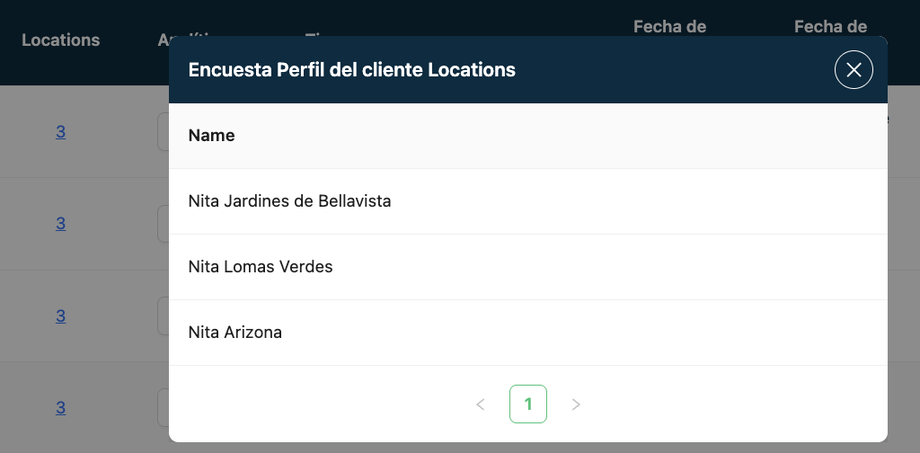Select page 1 in the pagination

528,404
